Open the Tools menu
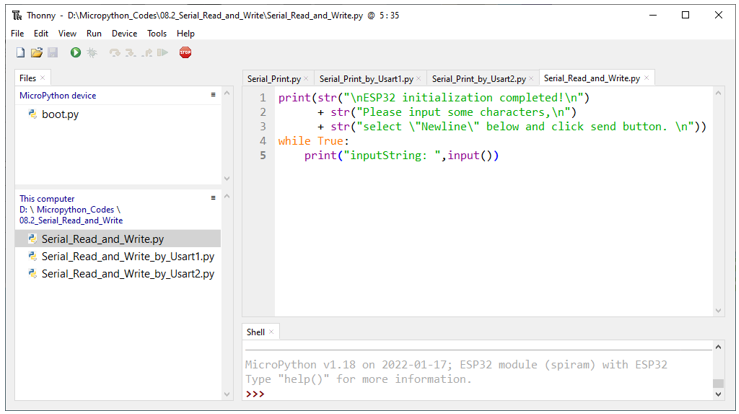The image size is (739, 414). click(x=157, y=33)
